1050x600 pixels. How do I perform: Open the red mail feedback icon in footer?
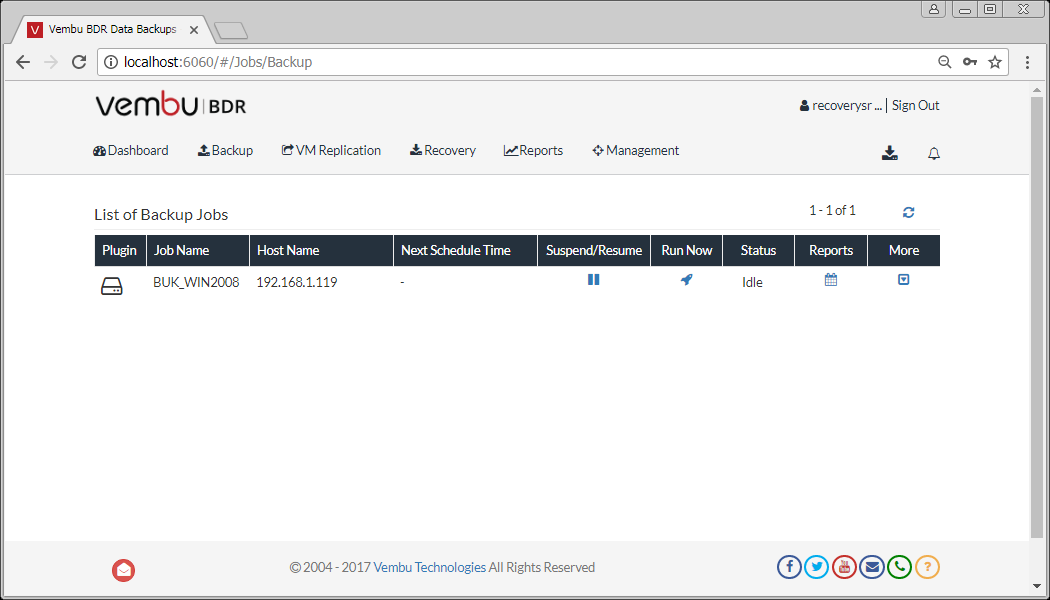tap(123, 570)
